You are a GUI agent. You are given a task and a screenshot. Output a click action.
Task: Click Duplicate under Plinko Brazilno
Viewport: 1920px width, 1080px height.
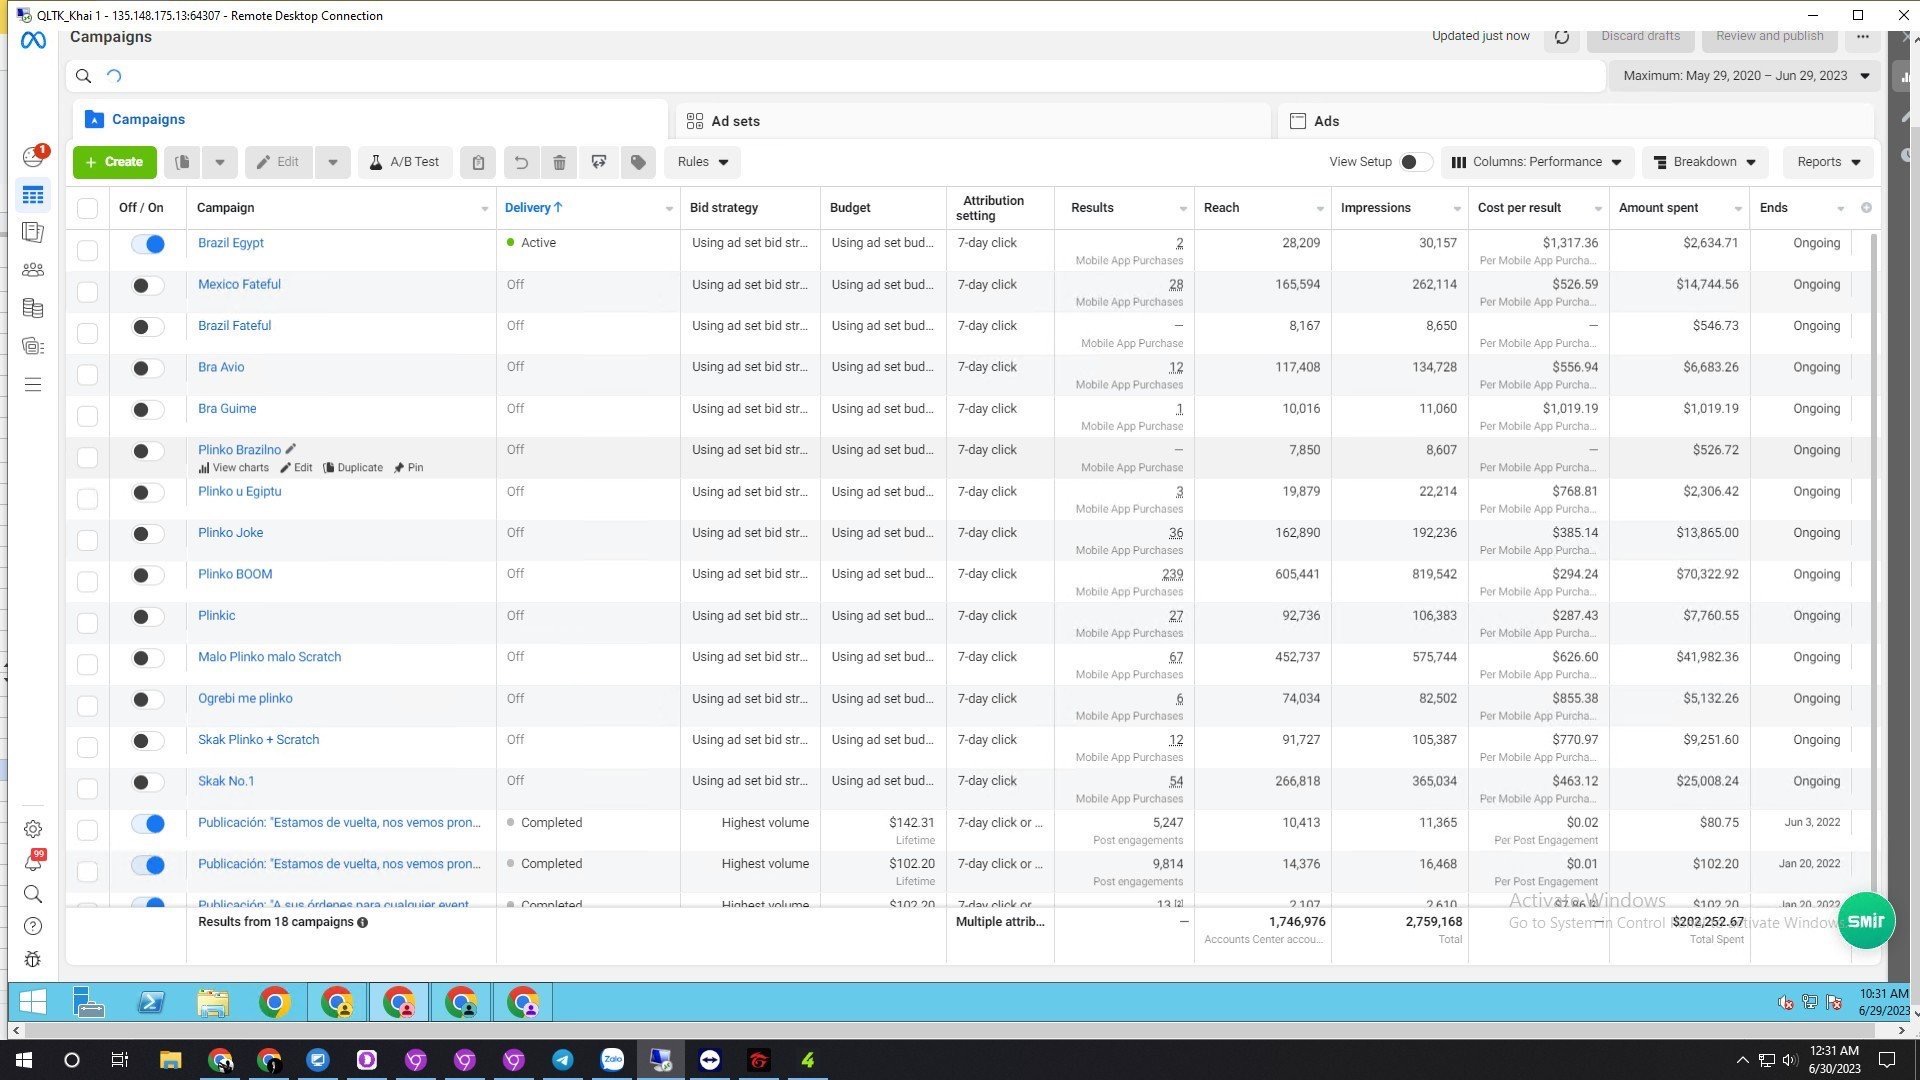[353, 468]
